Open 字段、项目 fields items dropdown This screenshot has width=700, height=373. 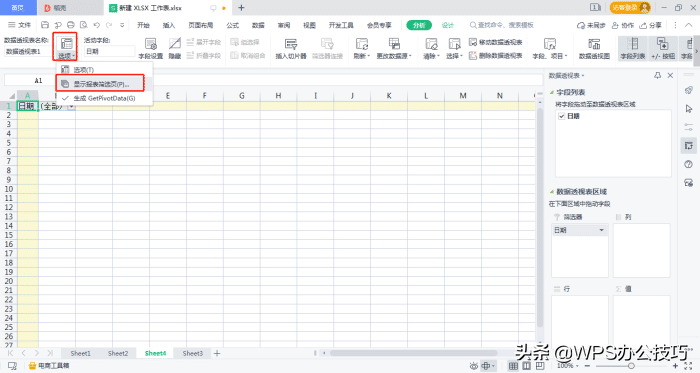coord(550,49)
